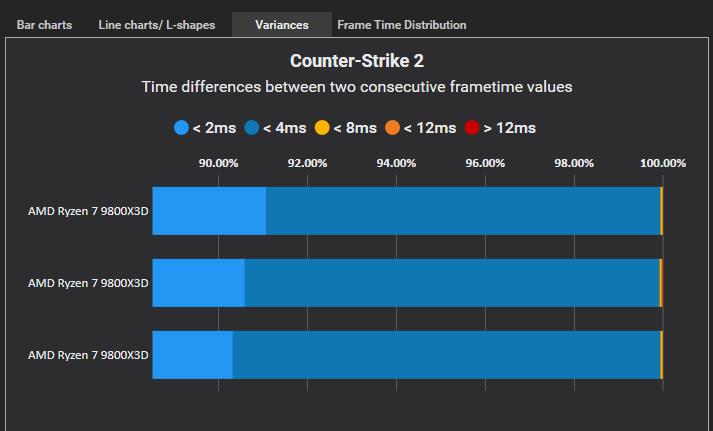Viewport: 713px width, 431px height.
Task: Switch to Line charts/ L-shapes tab
Action: 156,24
